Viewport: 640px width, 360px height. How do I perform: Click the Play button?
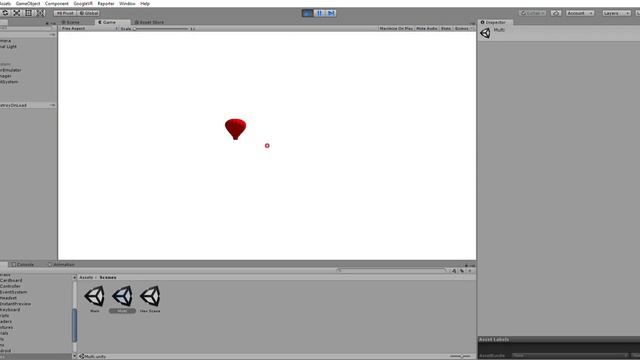(307, 13)
